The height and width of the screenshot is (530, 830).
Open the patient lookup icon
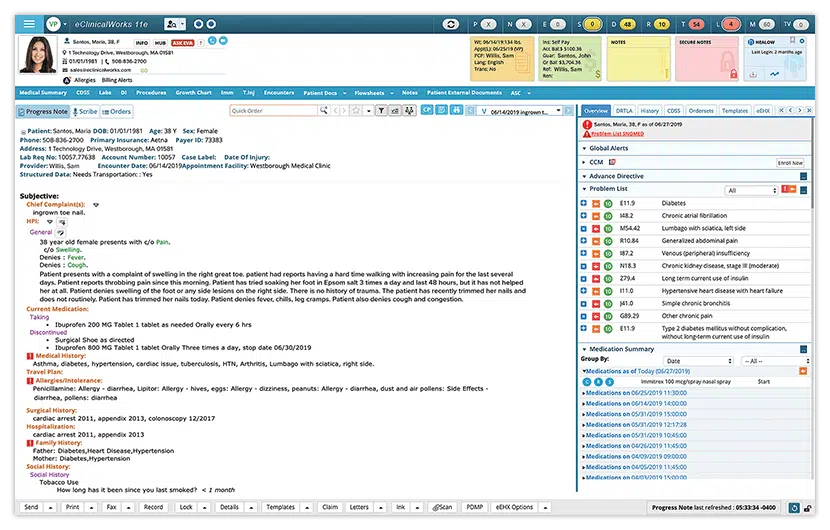coord(175,23)
